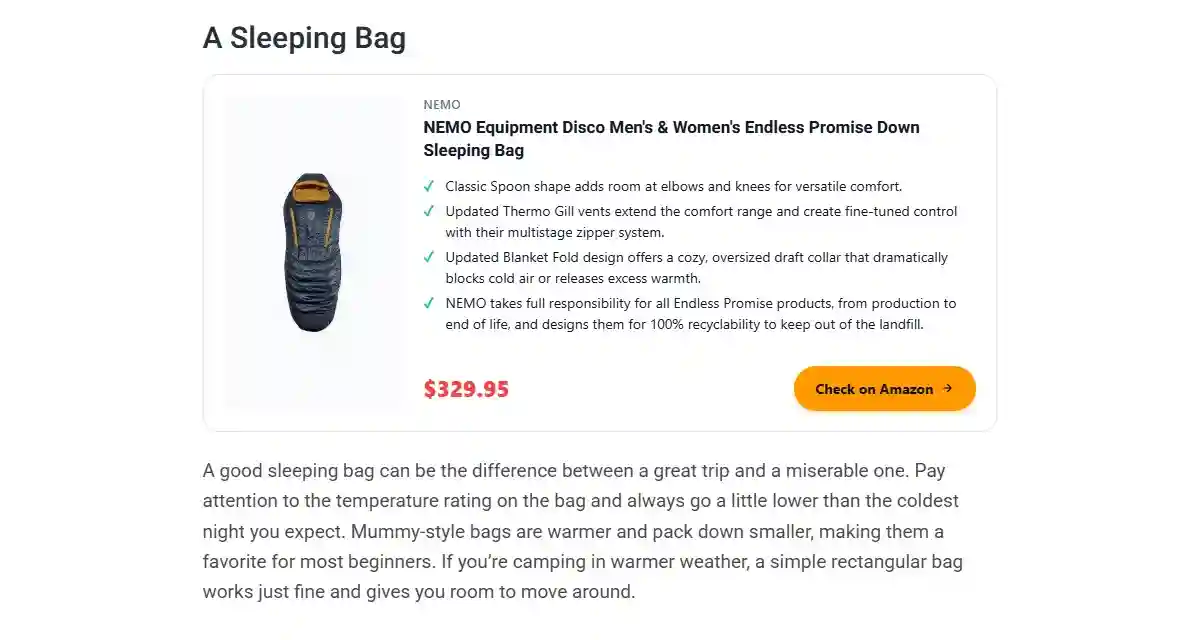Click the Check on Amazon button
Screen dimensions: 1182x640
[x=884, y=388]
